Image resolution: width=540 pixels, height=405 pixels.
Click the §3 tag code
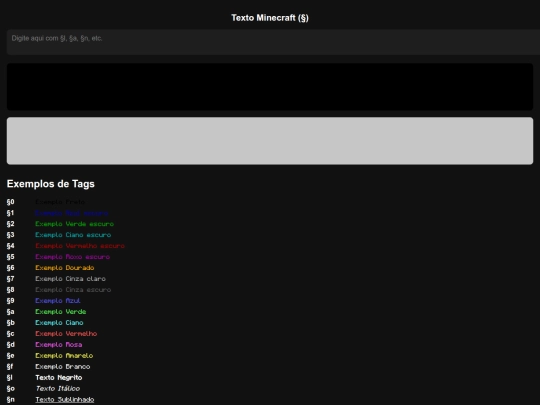click(x=11, y=235)
